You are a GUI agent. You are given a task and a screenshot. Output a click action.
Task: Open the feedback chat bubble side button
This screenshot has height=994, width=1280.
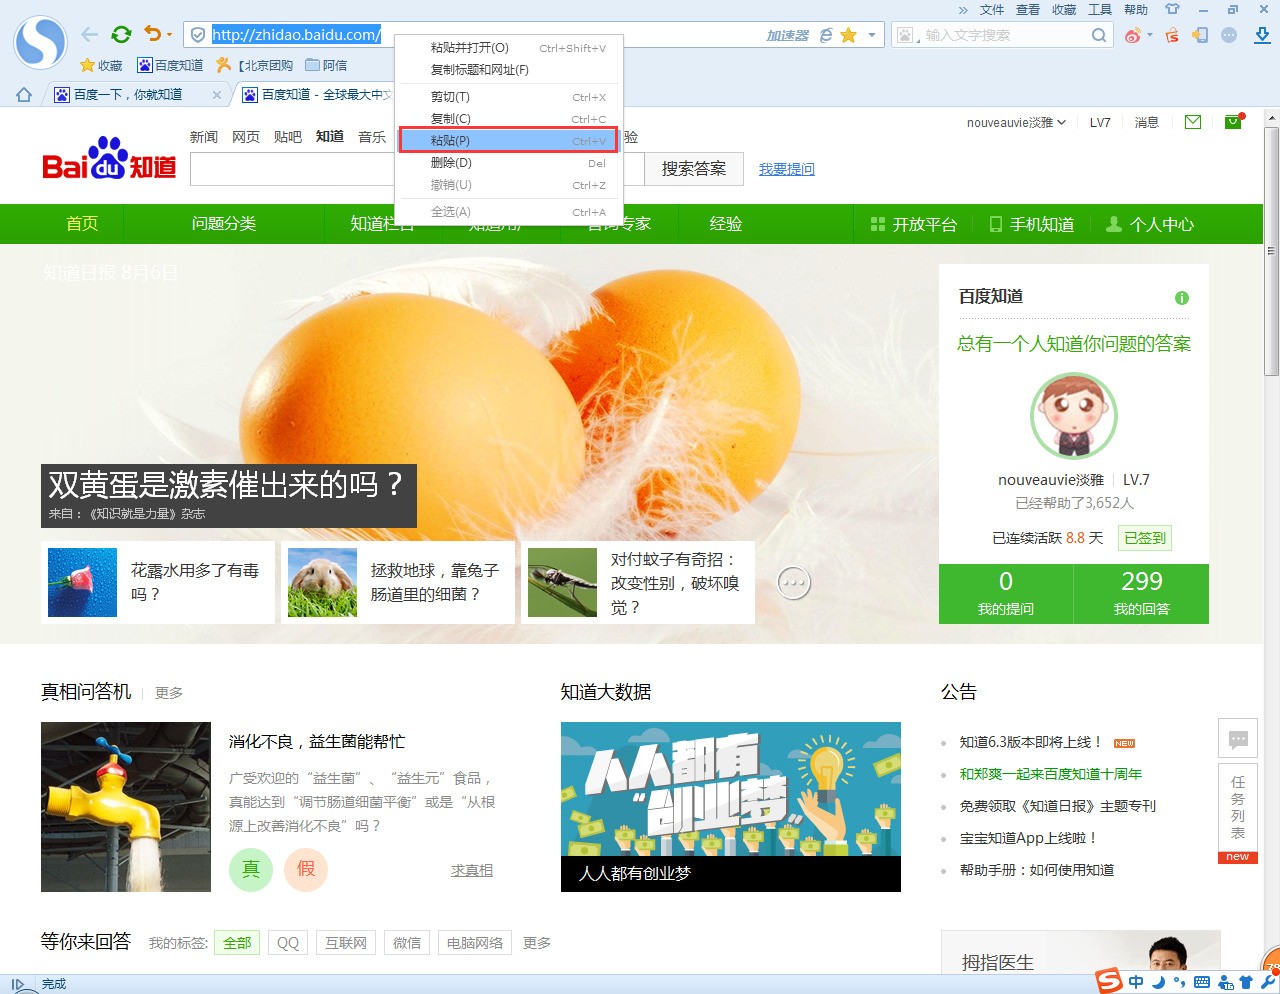pos(1238,739)
